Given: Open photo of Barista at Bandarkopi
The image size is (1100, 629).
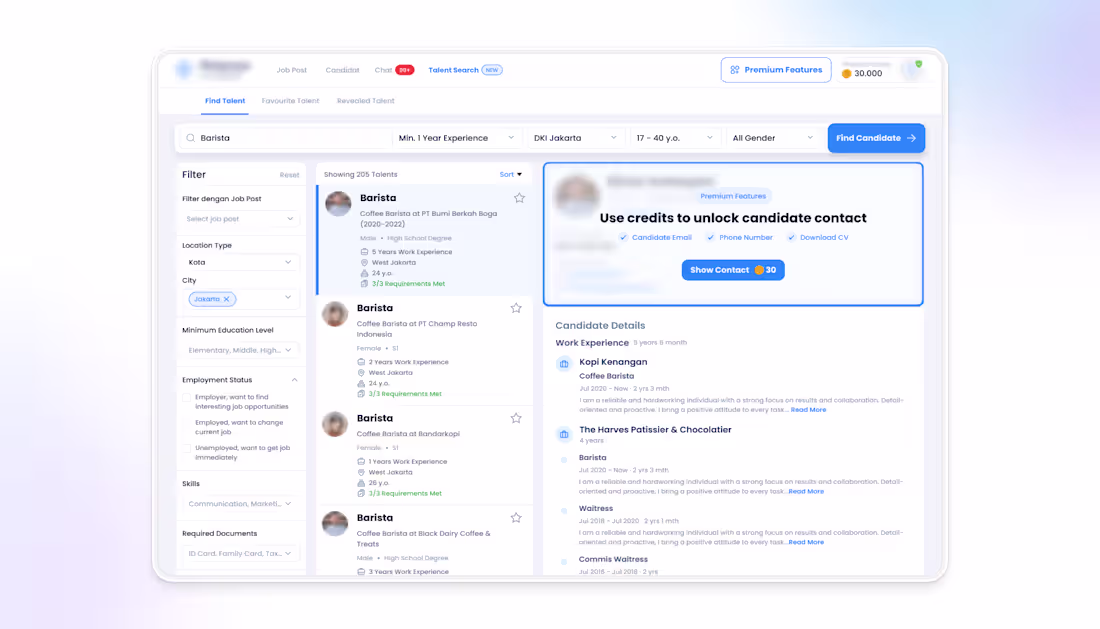Looking at the screenshot, I should tap(335, 424).
